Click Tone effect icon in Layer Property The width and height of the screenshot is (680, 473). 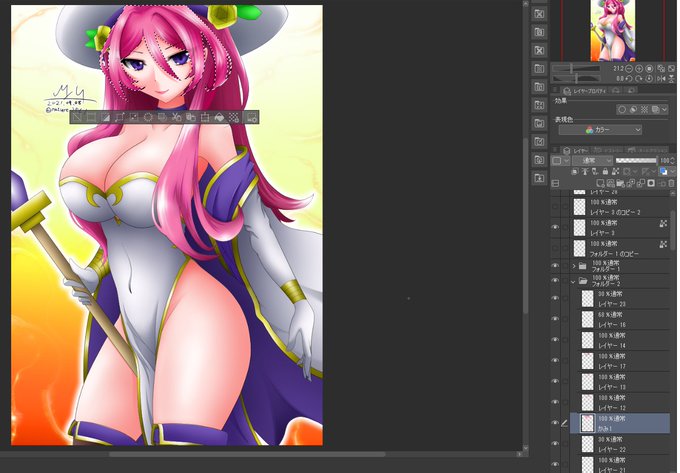(644, 109)
